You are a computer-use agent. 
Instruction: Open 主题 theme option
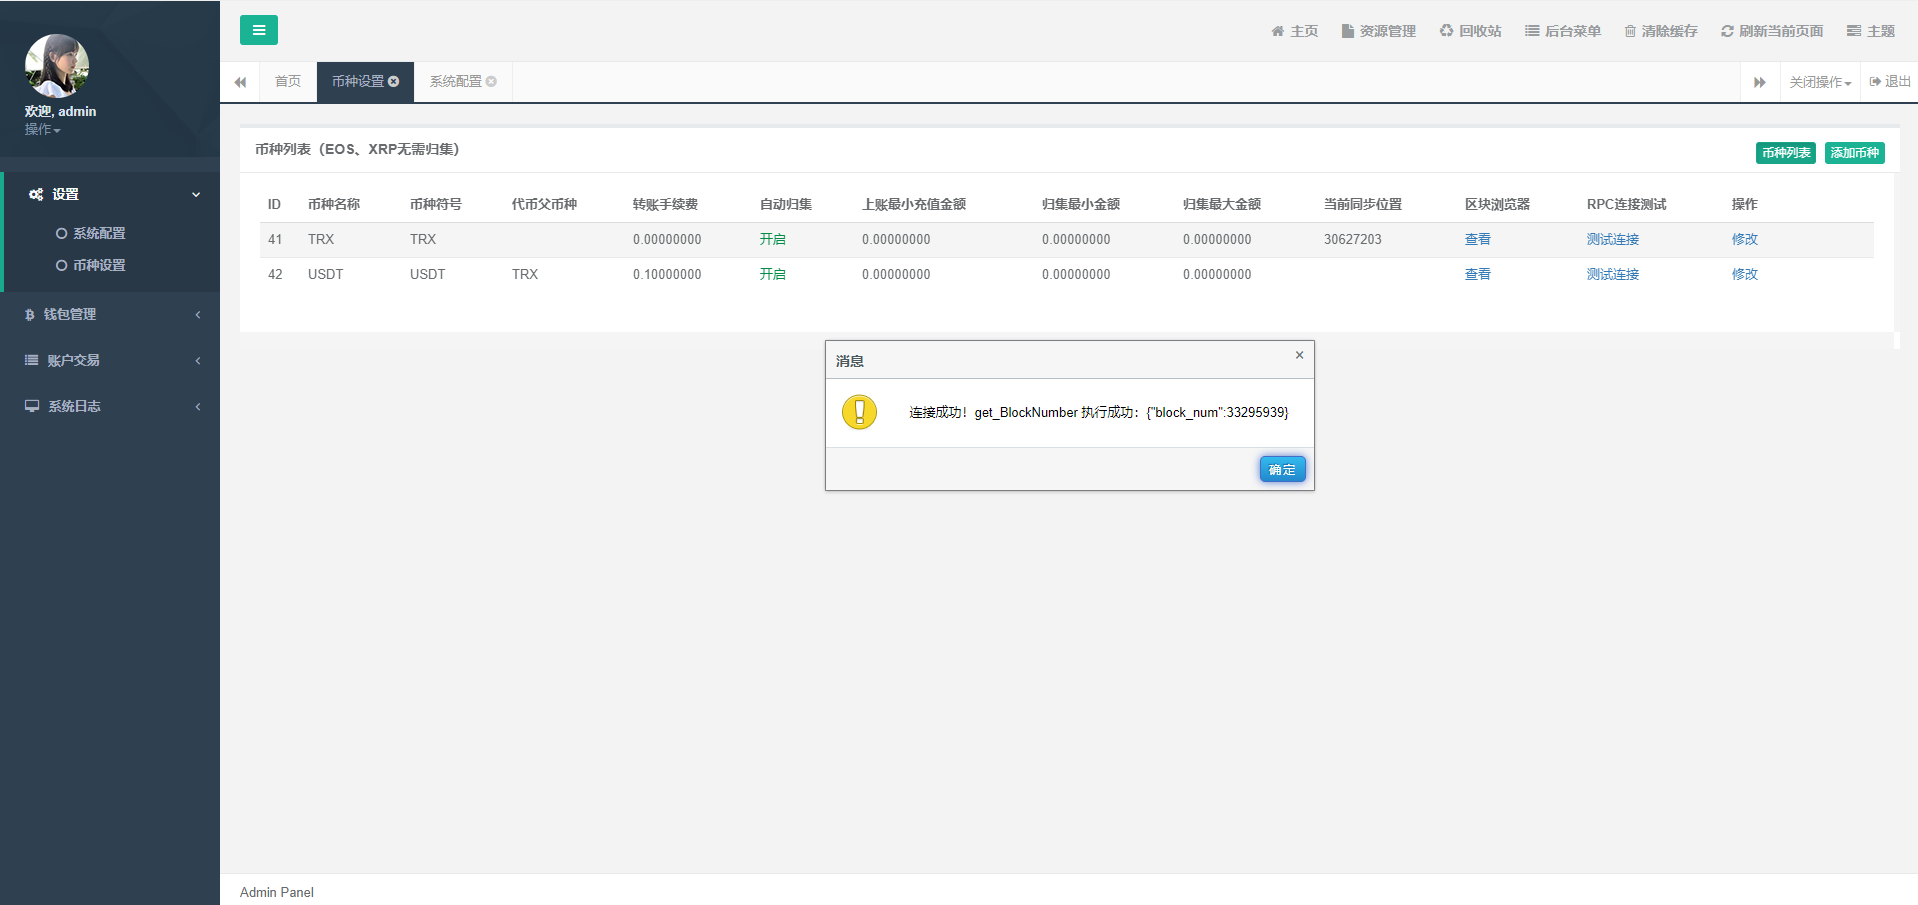click(1871, 31)
